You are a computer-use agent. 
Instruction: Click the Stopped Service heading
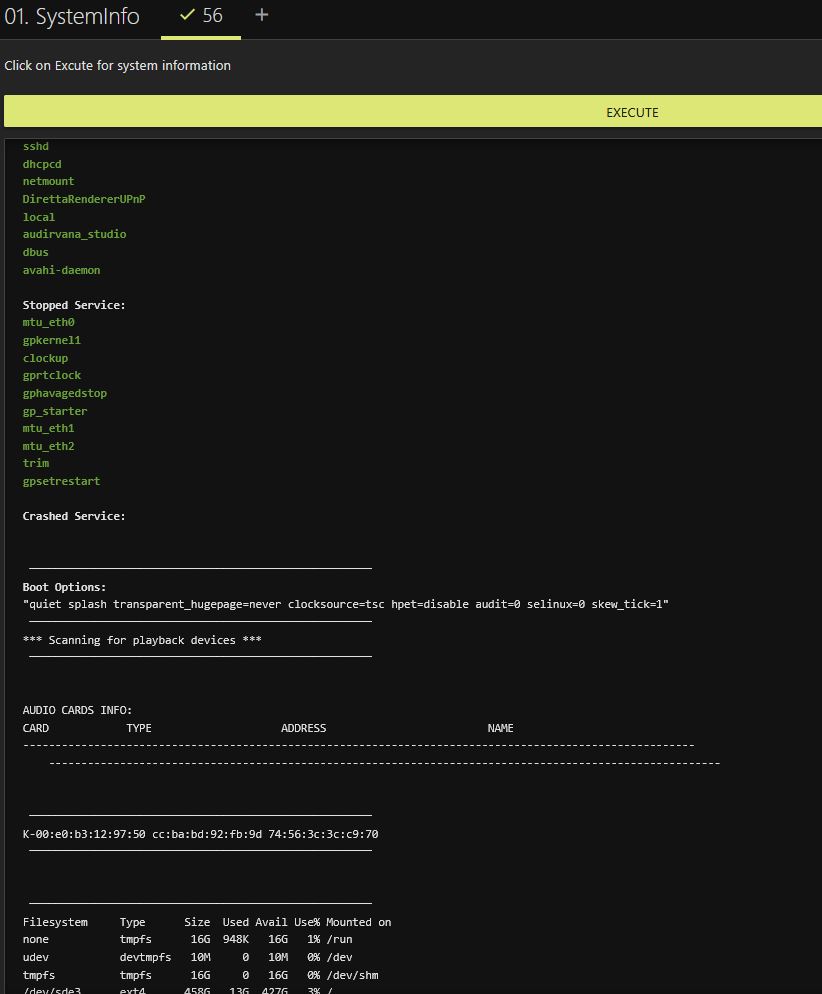coord(74,305)
